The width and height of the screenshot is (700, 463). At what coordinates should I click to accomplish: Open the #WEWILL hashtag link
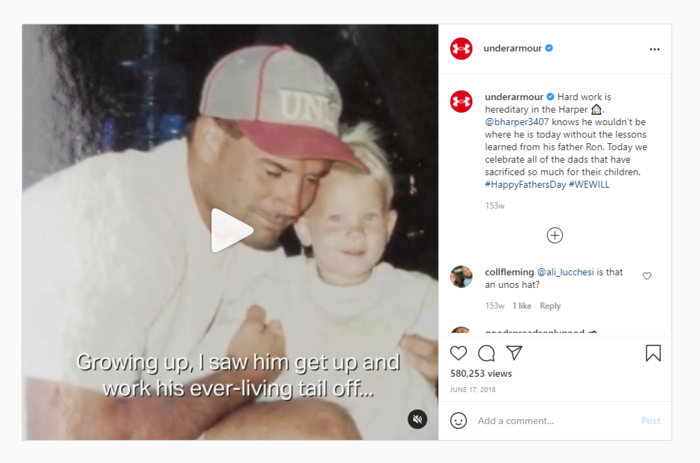point(589,184)
